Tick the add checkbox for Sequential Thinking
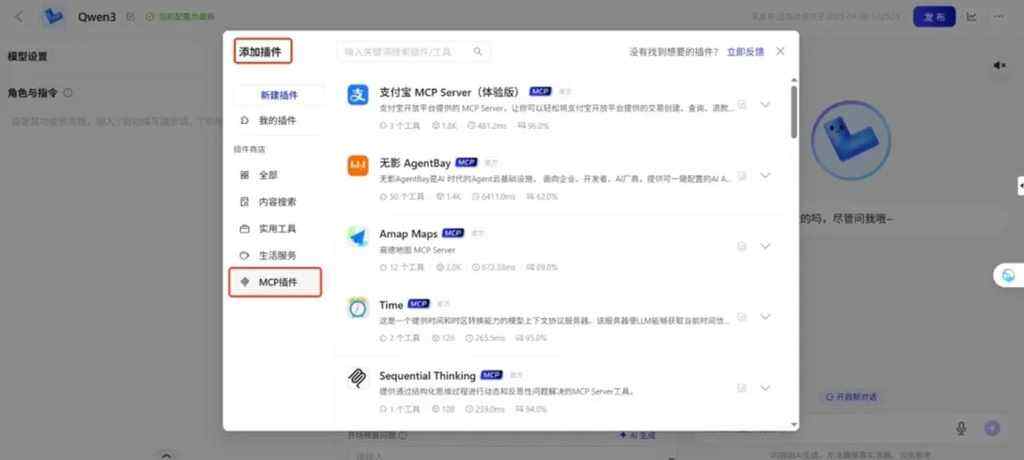 [x=742, y=388]
